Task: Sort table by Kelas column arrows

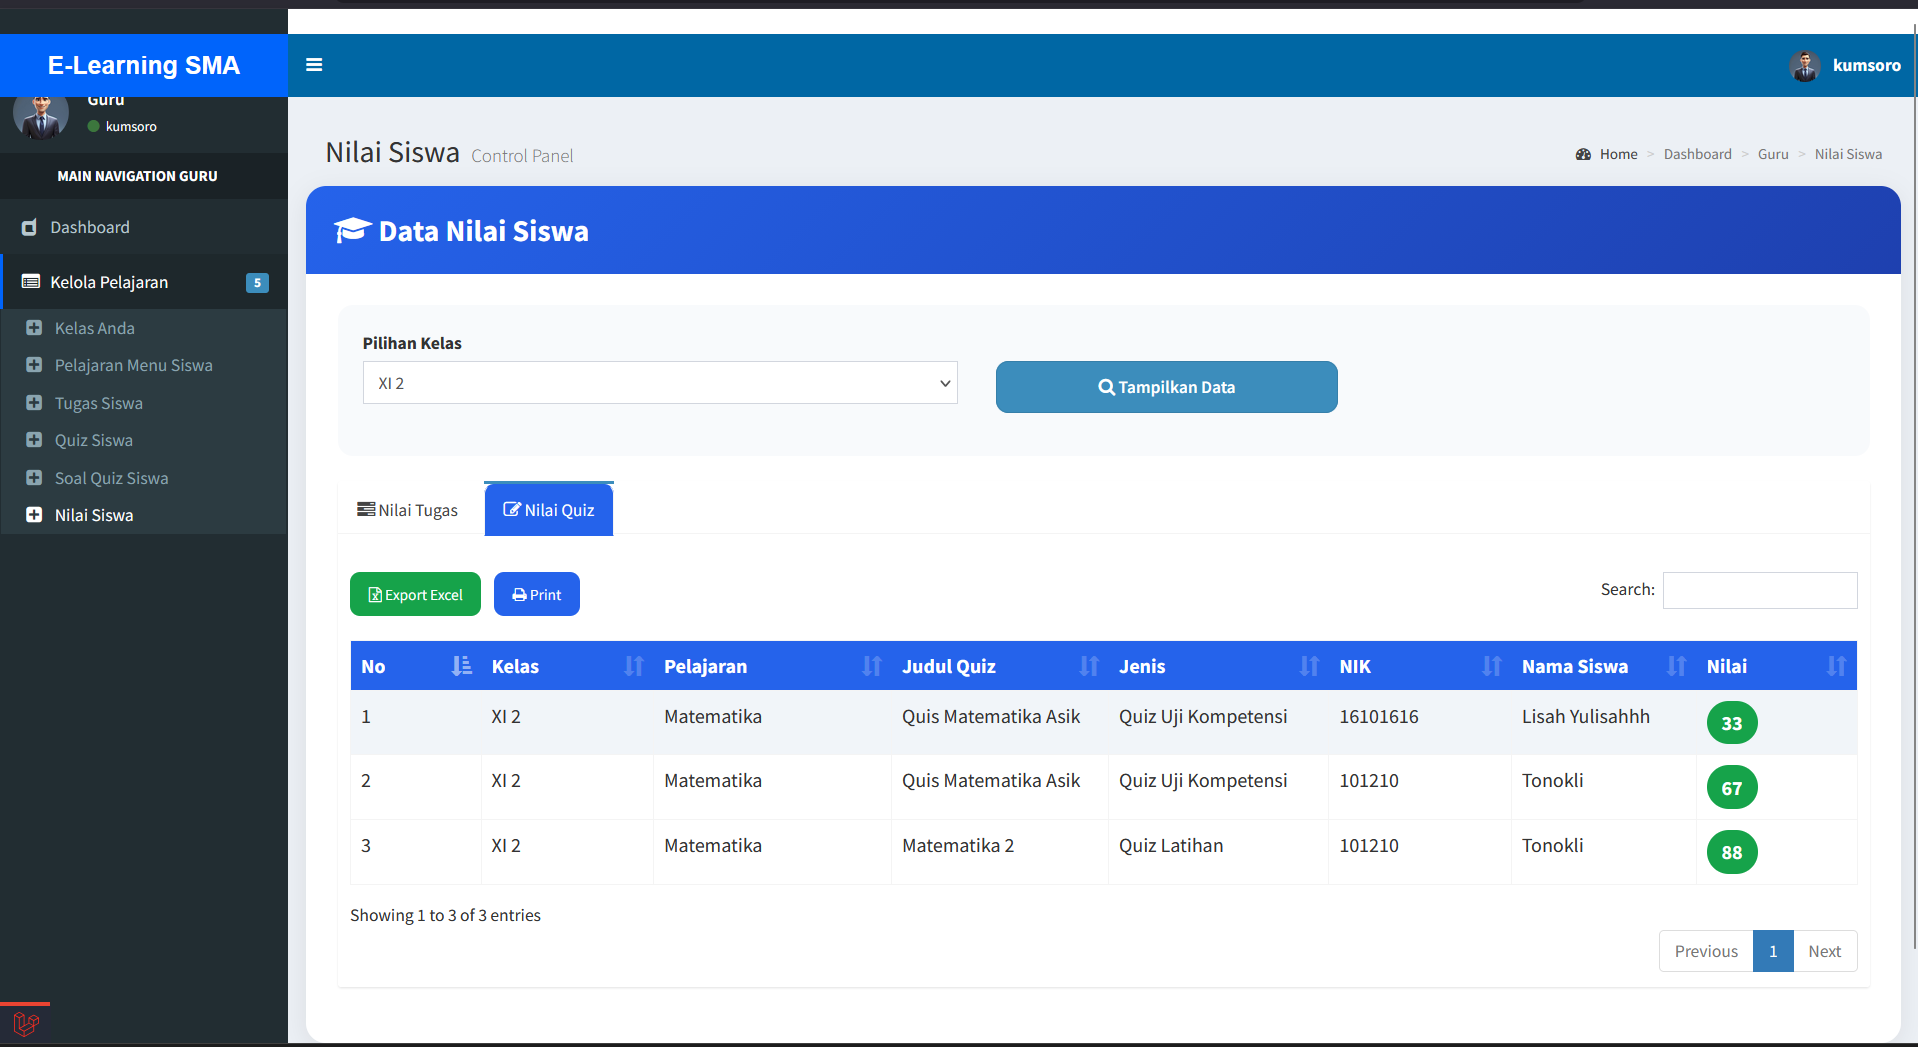Action: [x=634, y=666]
